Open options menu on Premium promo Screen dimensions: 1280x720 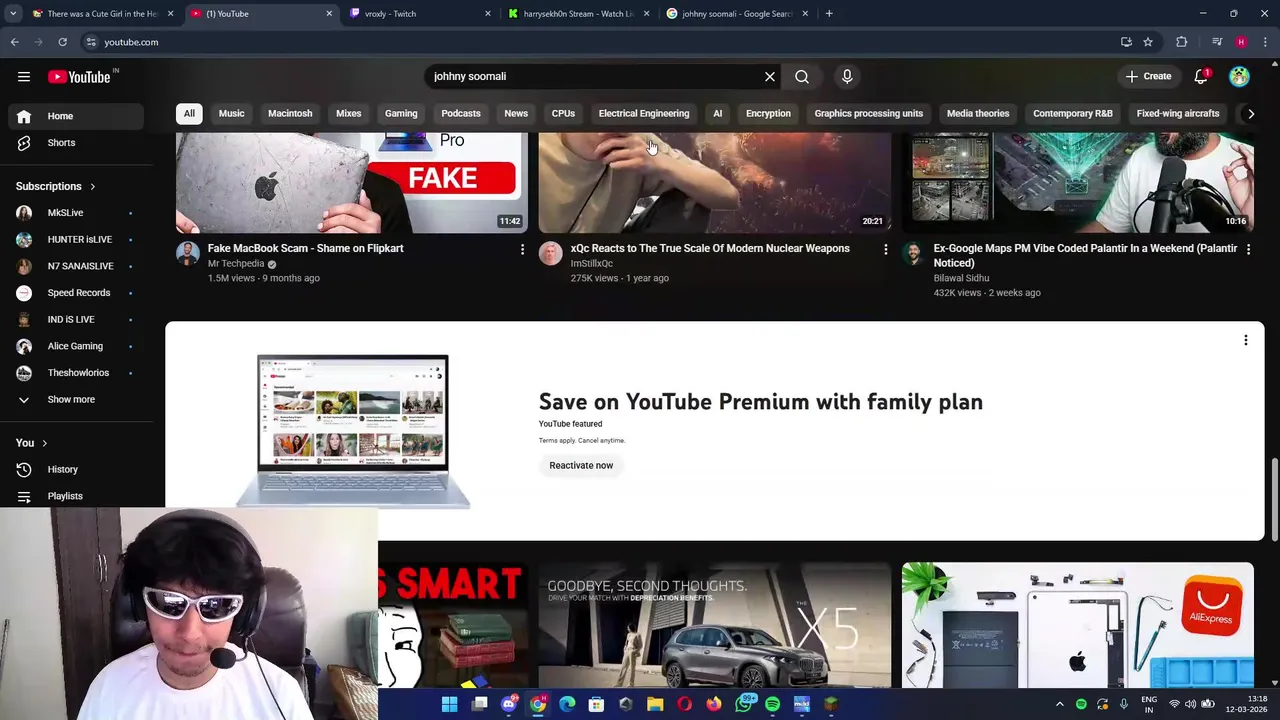[1246, 341]
